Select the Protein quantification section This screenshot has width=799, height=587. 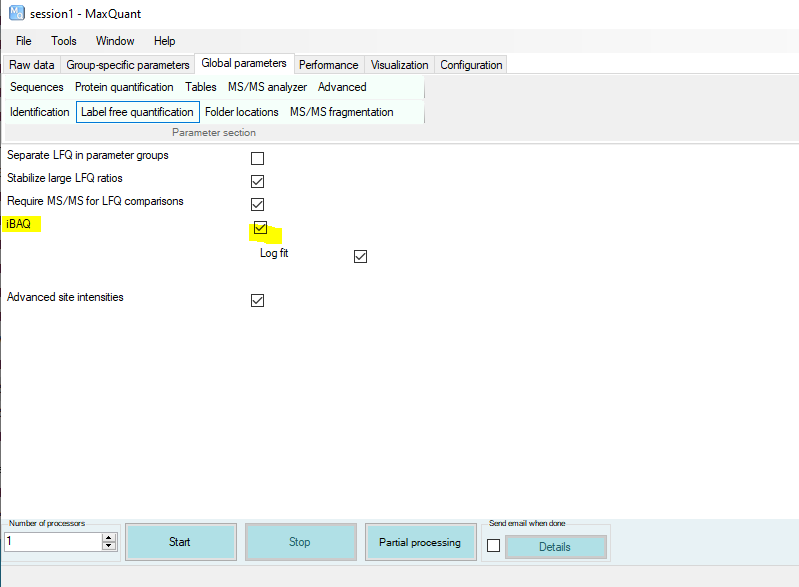pos(124,87)
